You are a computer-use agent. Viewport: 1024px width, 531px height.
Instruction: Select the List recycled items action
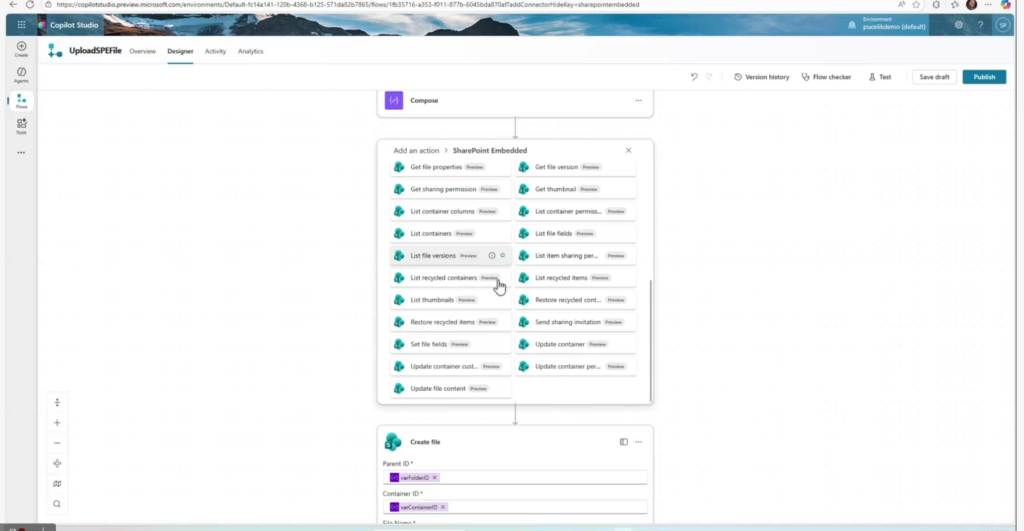[x=575, y=278]
